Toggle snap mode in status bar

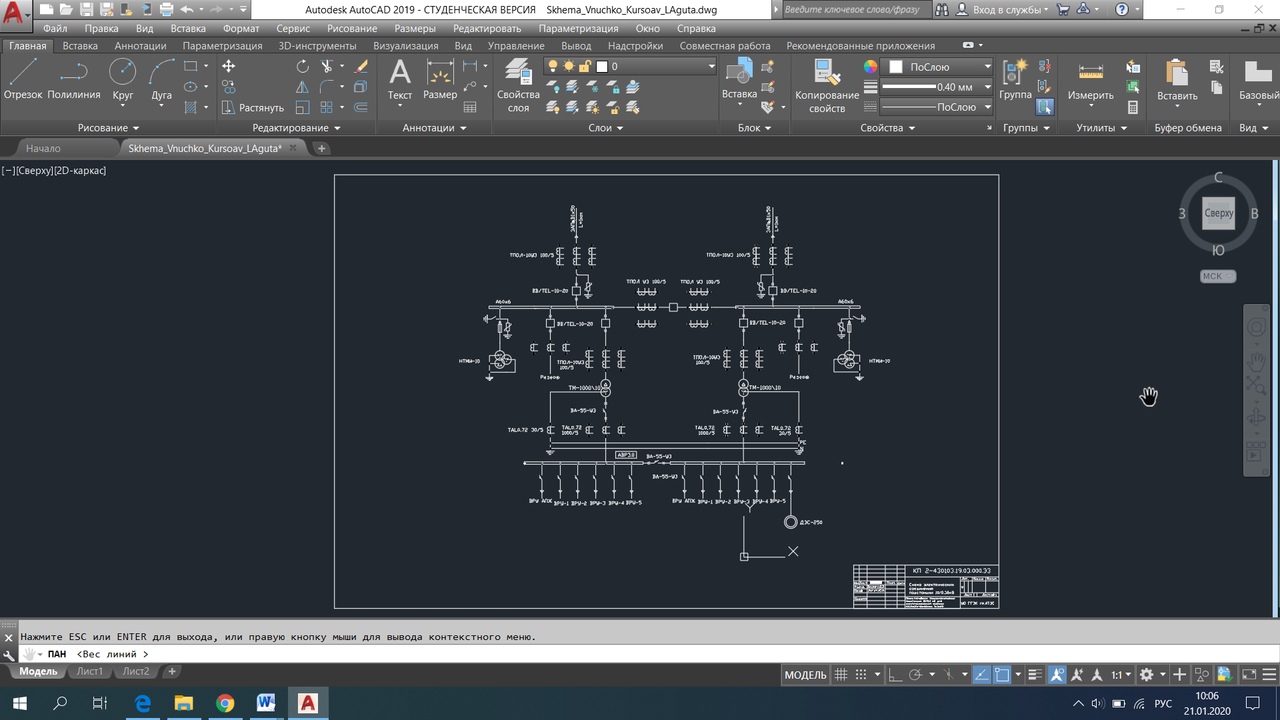click(x=862, y=675)
